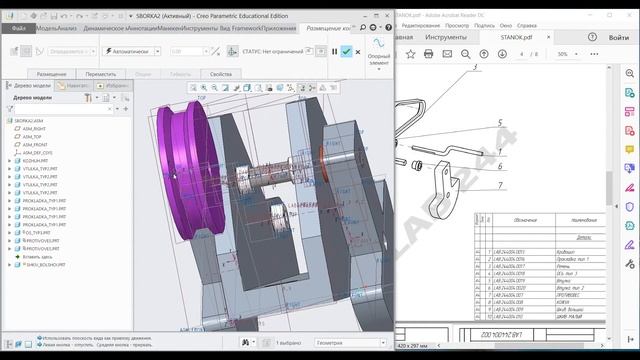640x360 pixels.
Task: Open the Файл menu in Creo
Action: click(x=18, y=28)
